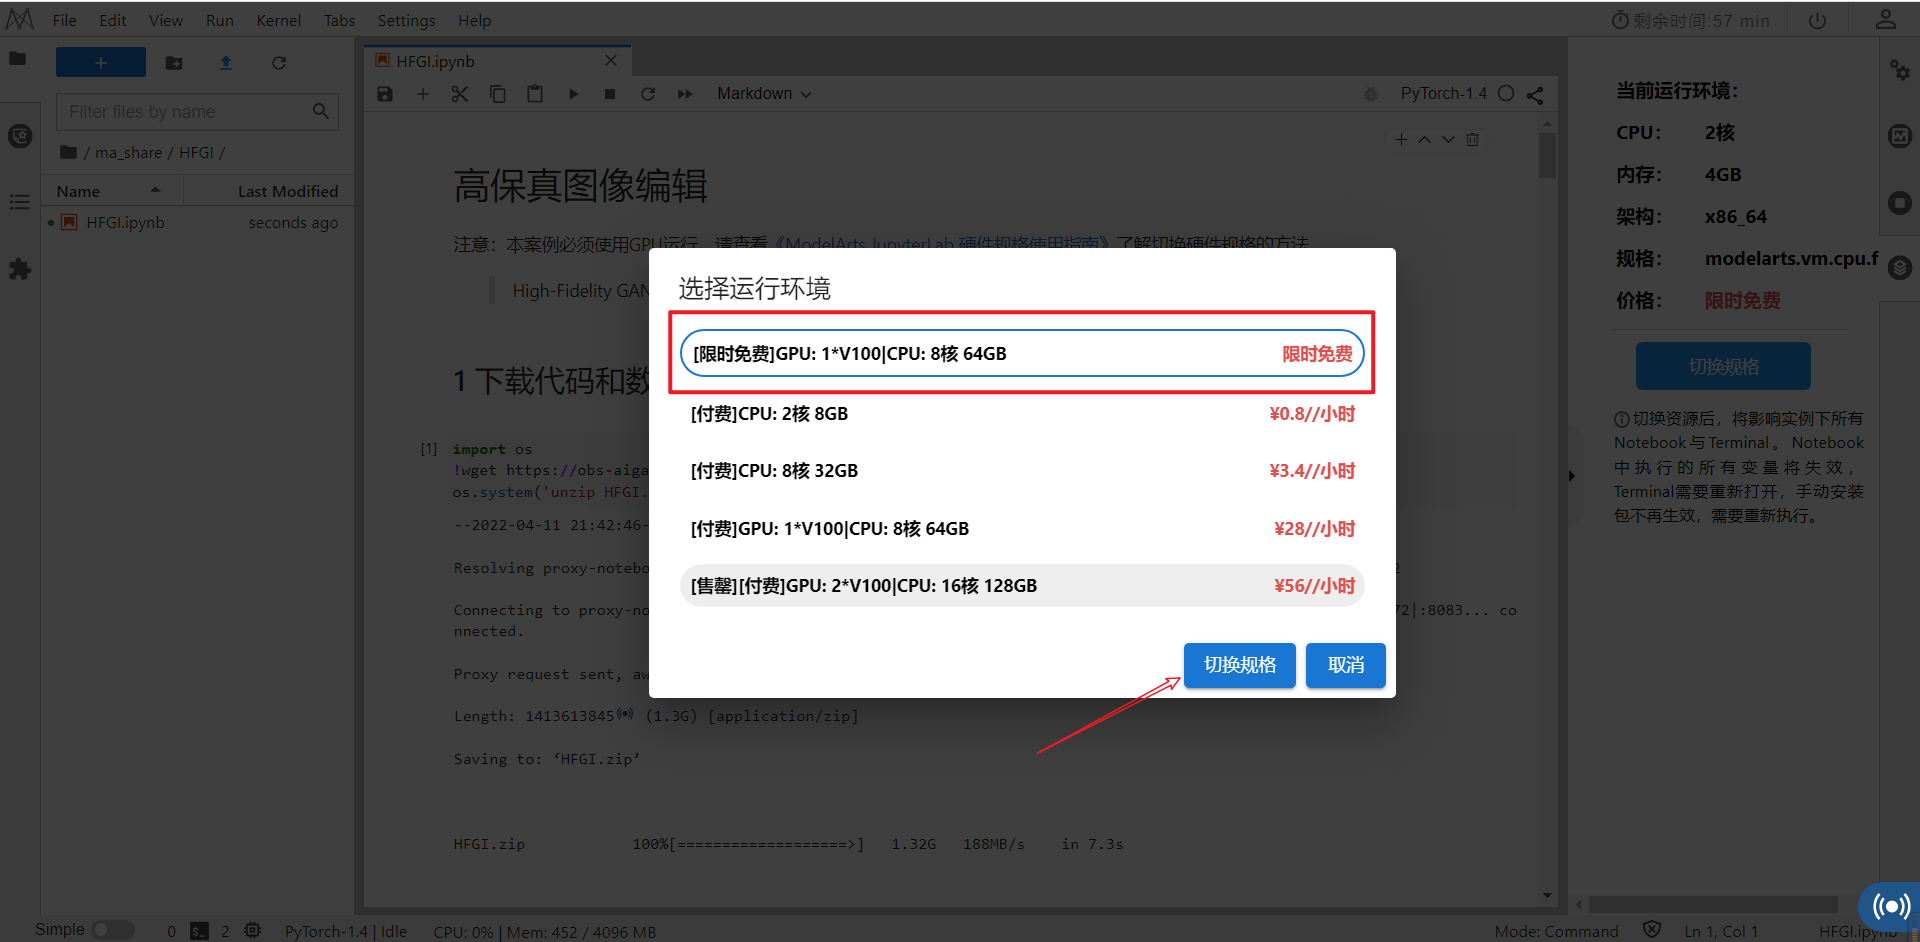Click the 切换规格 button in right panel
Image resolution: width=1920 pixels, height=942 pixels.
pos(1723,366)
